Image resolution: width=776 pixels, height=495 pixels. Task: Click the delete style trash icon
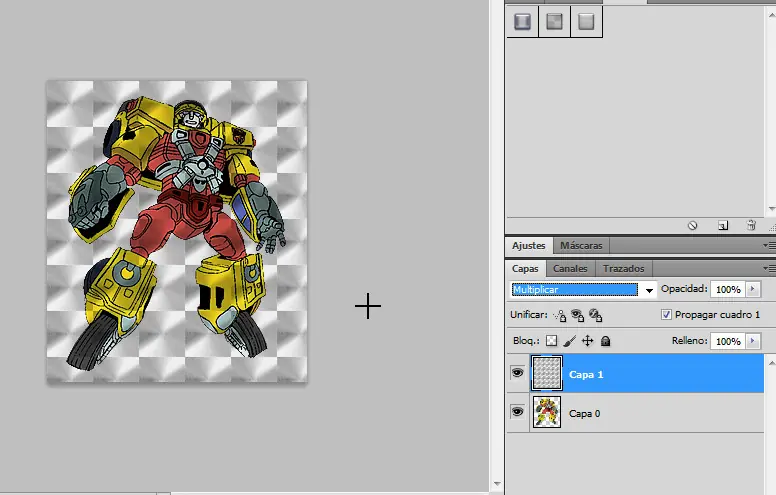point(751,226)
